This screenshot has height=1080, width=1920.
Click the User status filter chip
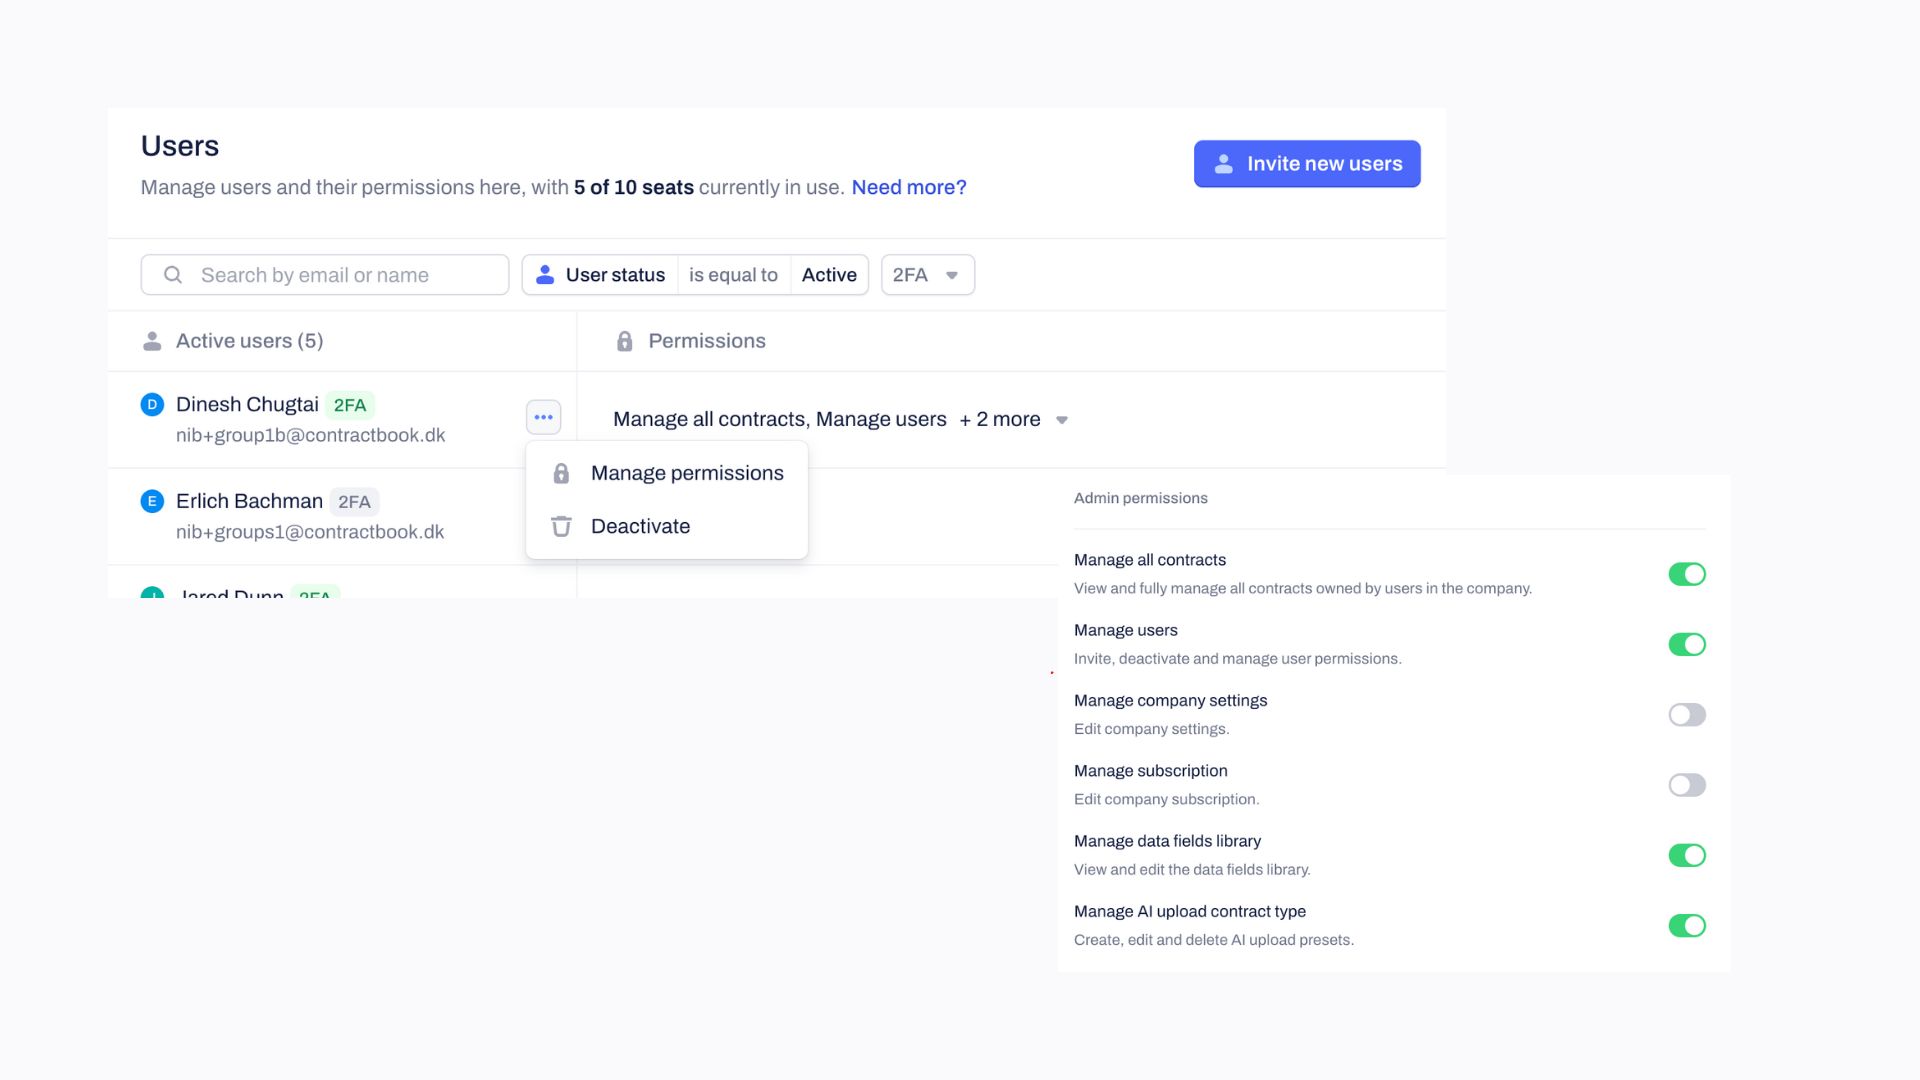599,274
